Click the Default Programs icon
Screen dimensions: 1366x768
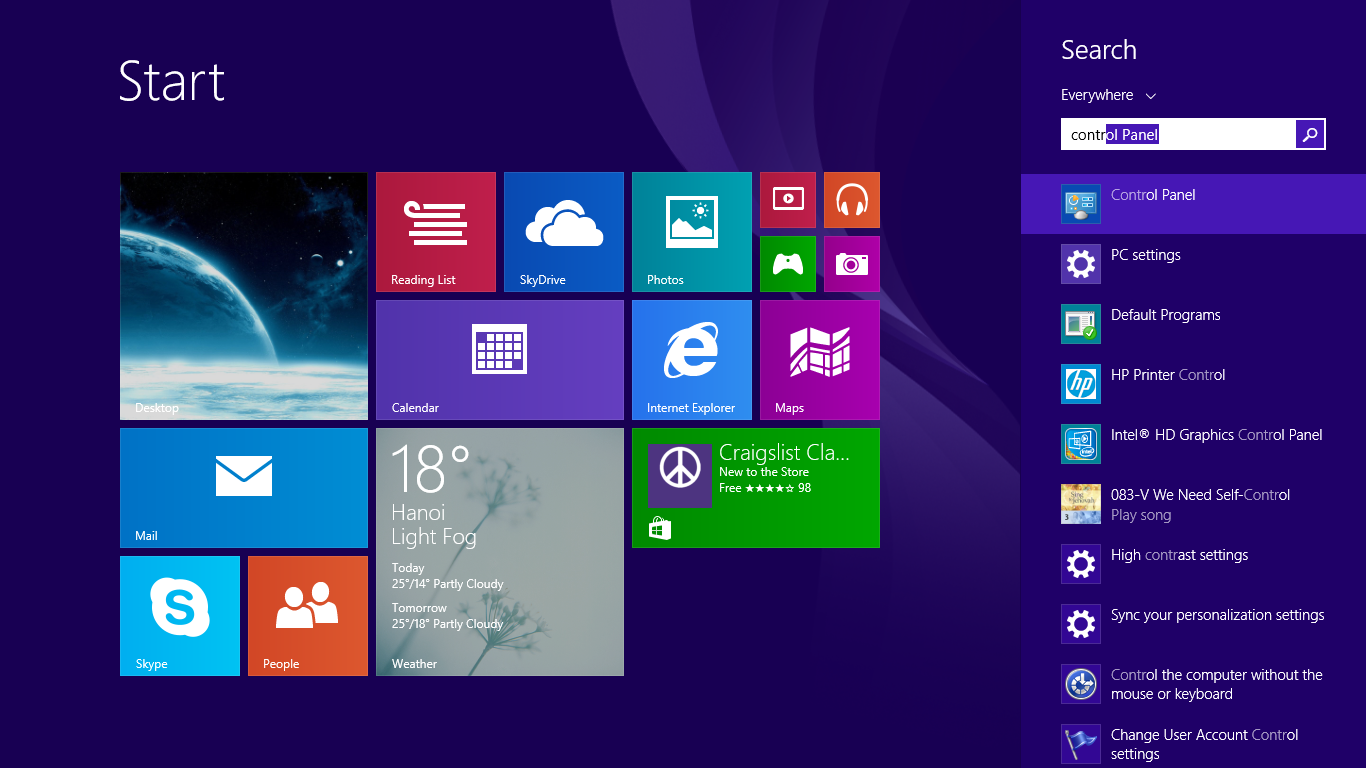(x=1081, y=324)
